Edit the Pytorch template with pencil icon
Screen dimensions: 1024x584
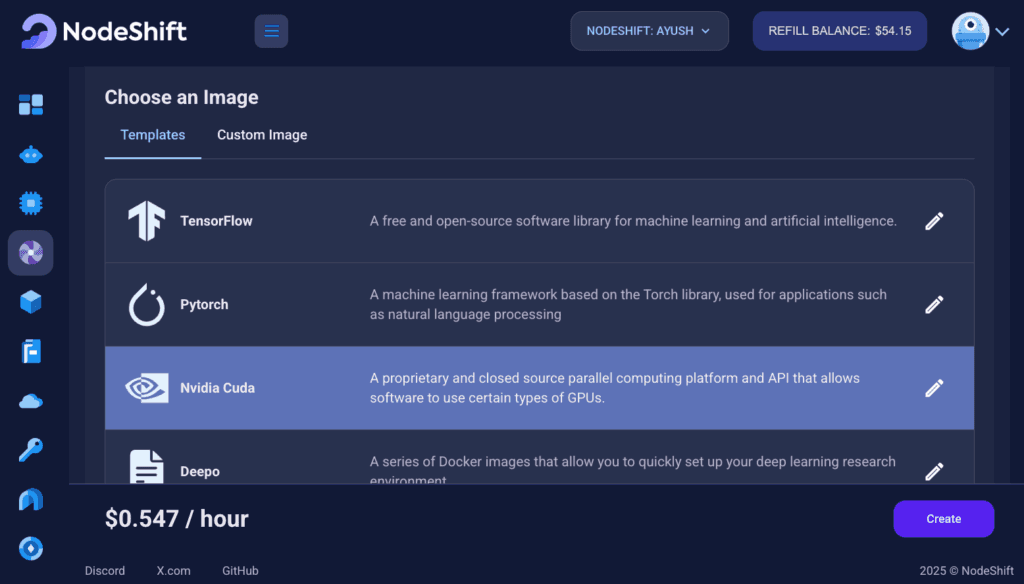[934, 304]
